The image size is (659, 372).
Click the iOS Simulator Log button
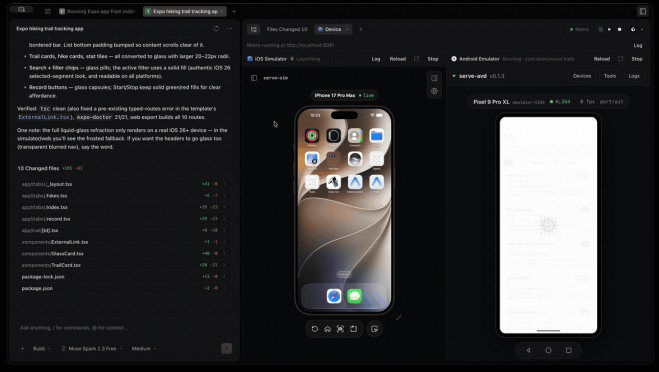tap(376, 59)
